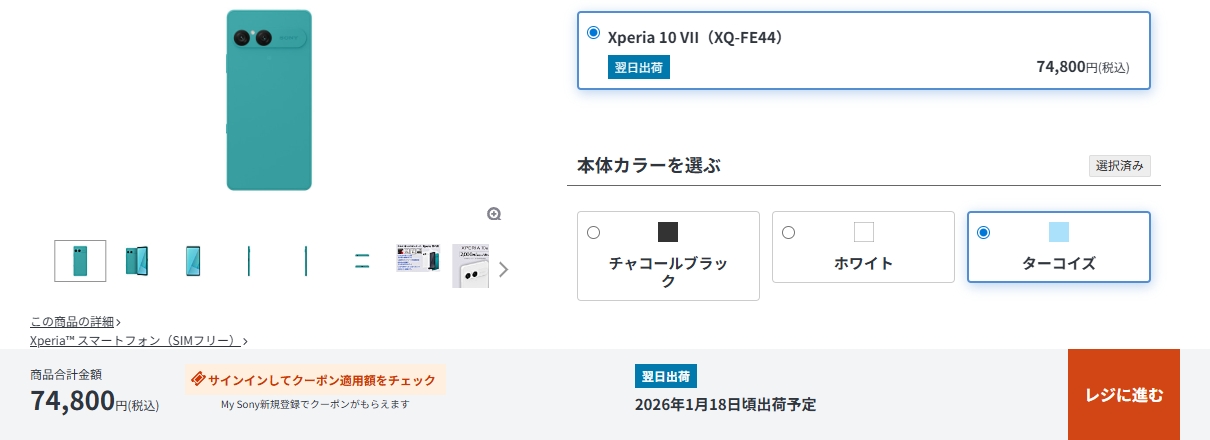Click the 選択済み badge beside color heading
This screenshot has width=1210, height=440.
click(1119, 166)
